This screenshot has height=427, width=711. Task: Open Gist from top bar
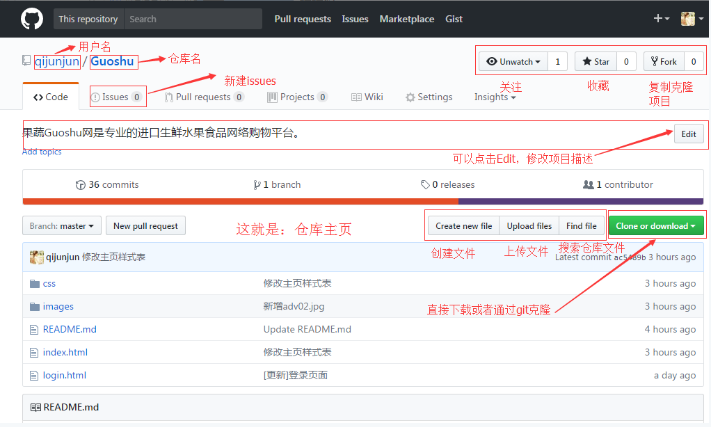[x=453, y=19]
